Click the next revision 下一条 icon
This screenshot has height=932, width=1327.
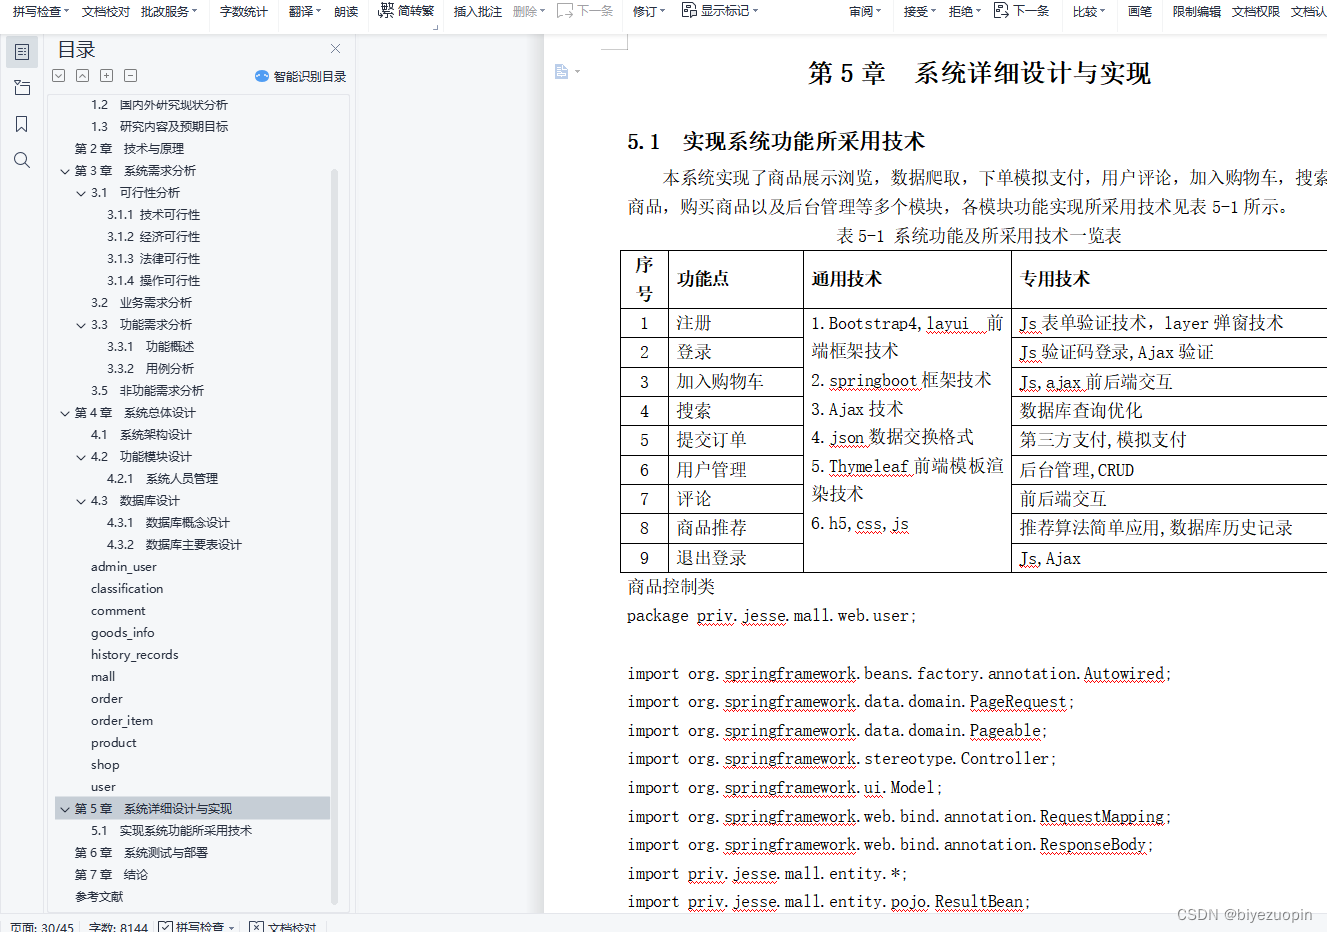1001,10
